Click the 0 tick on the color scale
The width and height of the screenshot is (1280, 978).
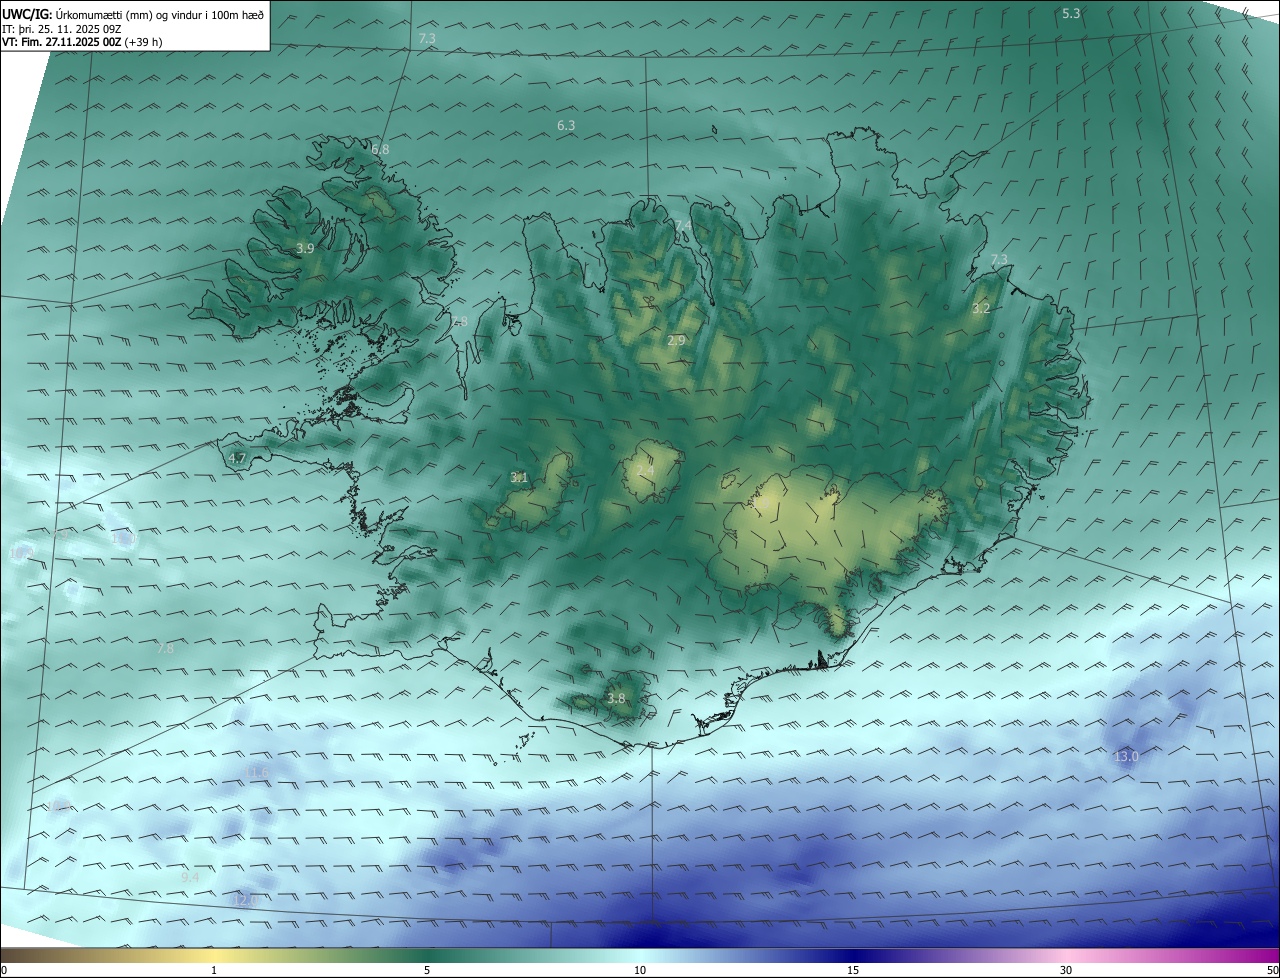(x=4, y=970)
